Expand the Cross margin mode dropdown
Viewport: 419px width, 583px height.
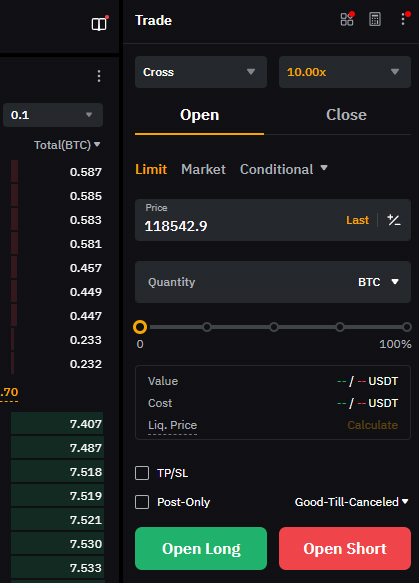[x=201, y=72]
